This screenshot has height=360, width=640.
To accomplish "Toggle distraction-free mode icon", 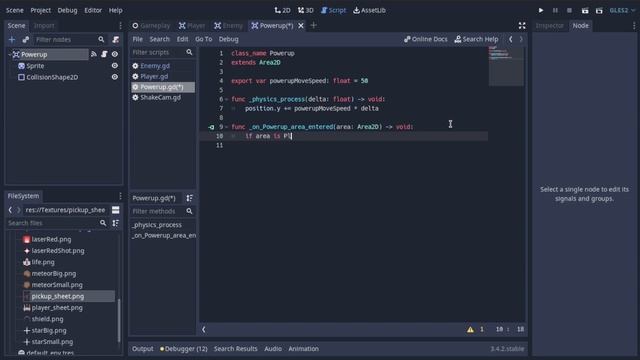I will pyautogui.click(x=522, y=26).
